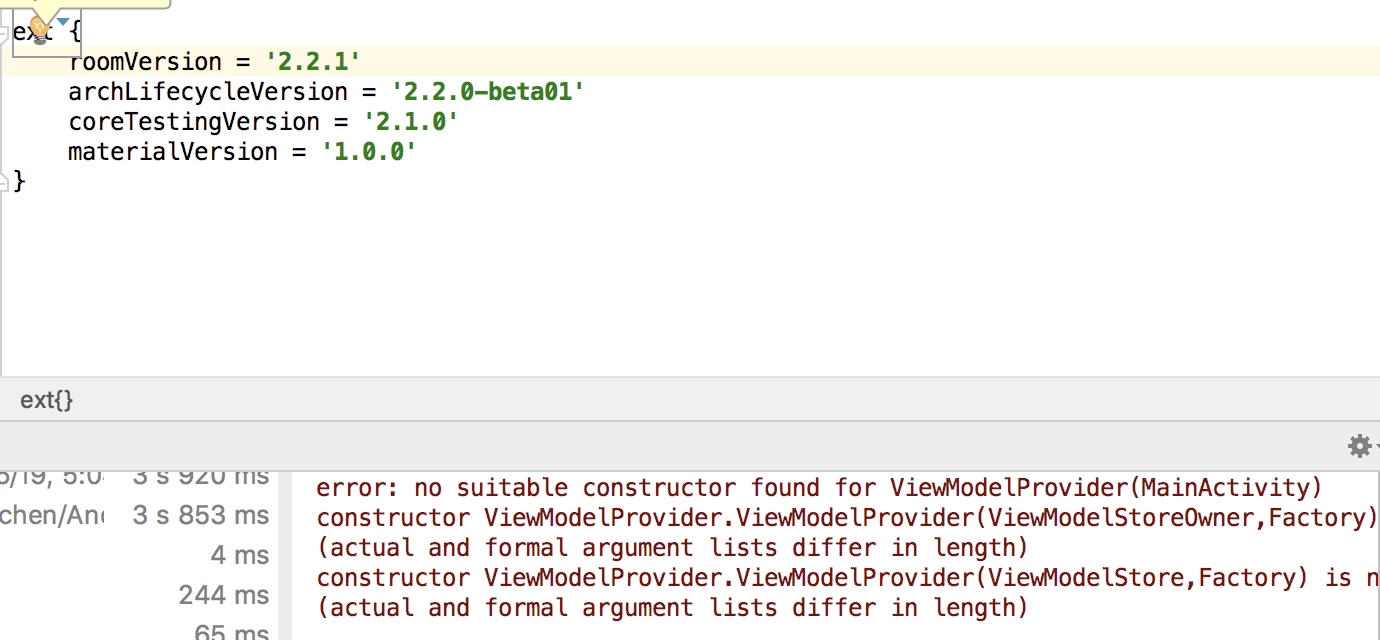Image resolution: width=1380 pixels, height=640 pixels.
Task: Select the '2.2.0-beta01' version string
Action: pos(489,91)
